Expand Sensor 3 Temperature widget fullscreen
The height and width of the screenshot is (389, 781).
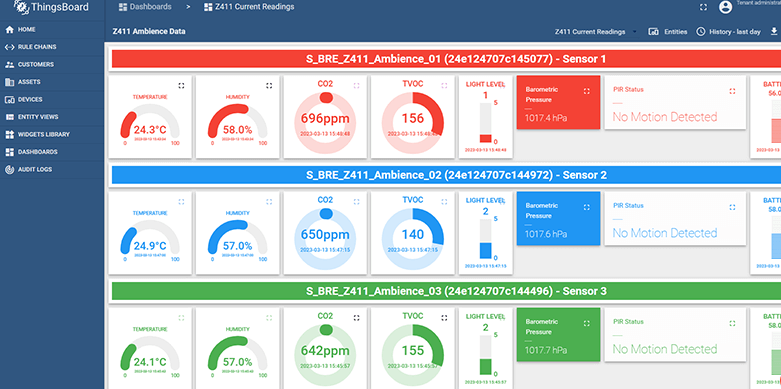tap(181, 318)
